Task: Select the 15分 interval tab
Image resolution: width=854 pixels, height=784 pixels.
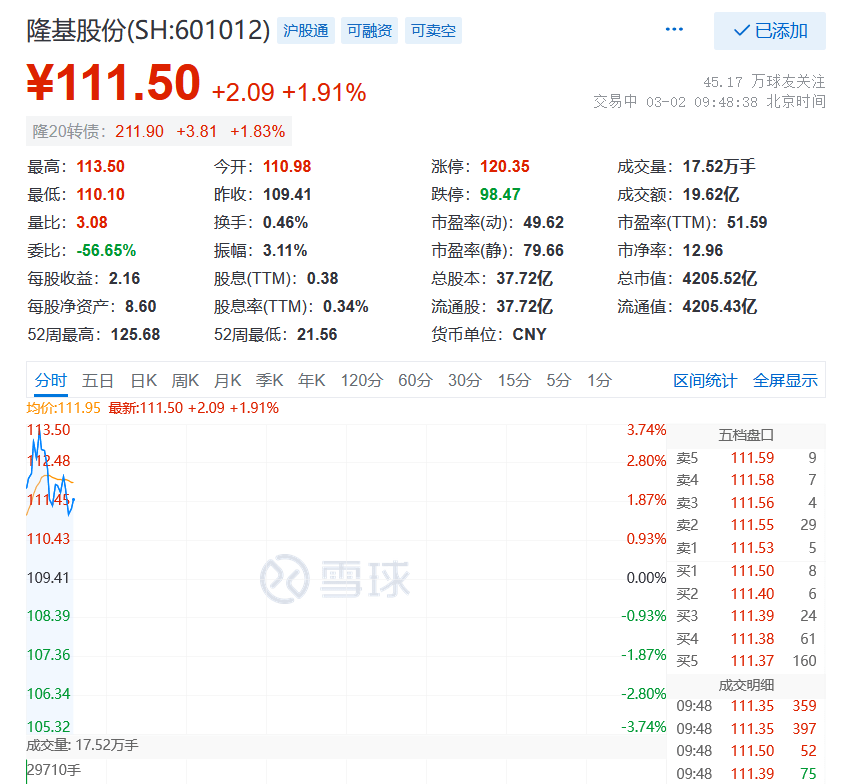Action: pos(514,380)
